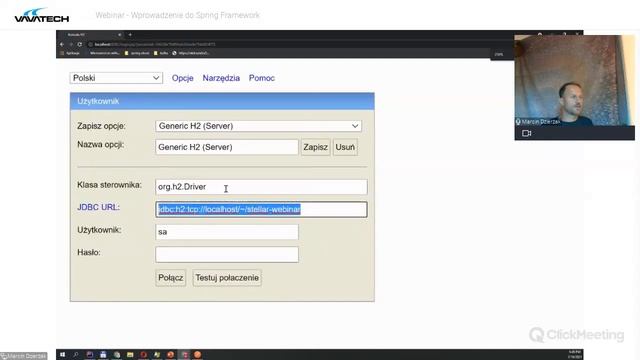Click the browser back arrow
640x360 pixels.
tap(62, 44)
